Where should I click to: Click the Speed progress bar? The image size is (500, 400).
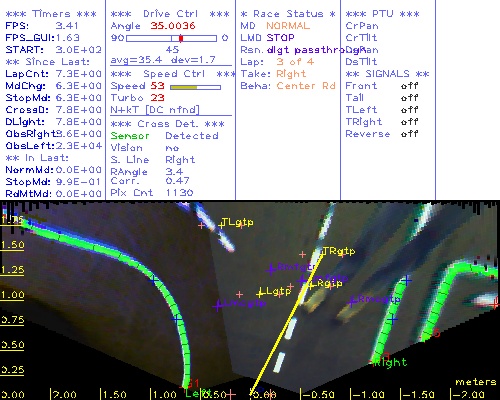[x=195, y=87]
